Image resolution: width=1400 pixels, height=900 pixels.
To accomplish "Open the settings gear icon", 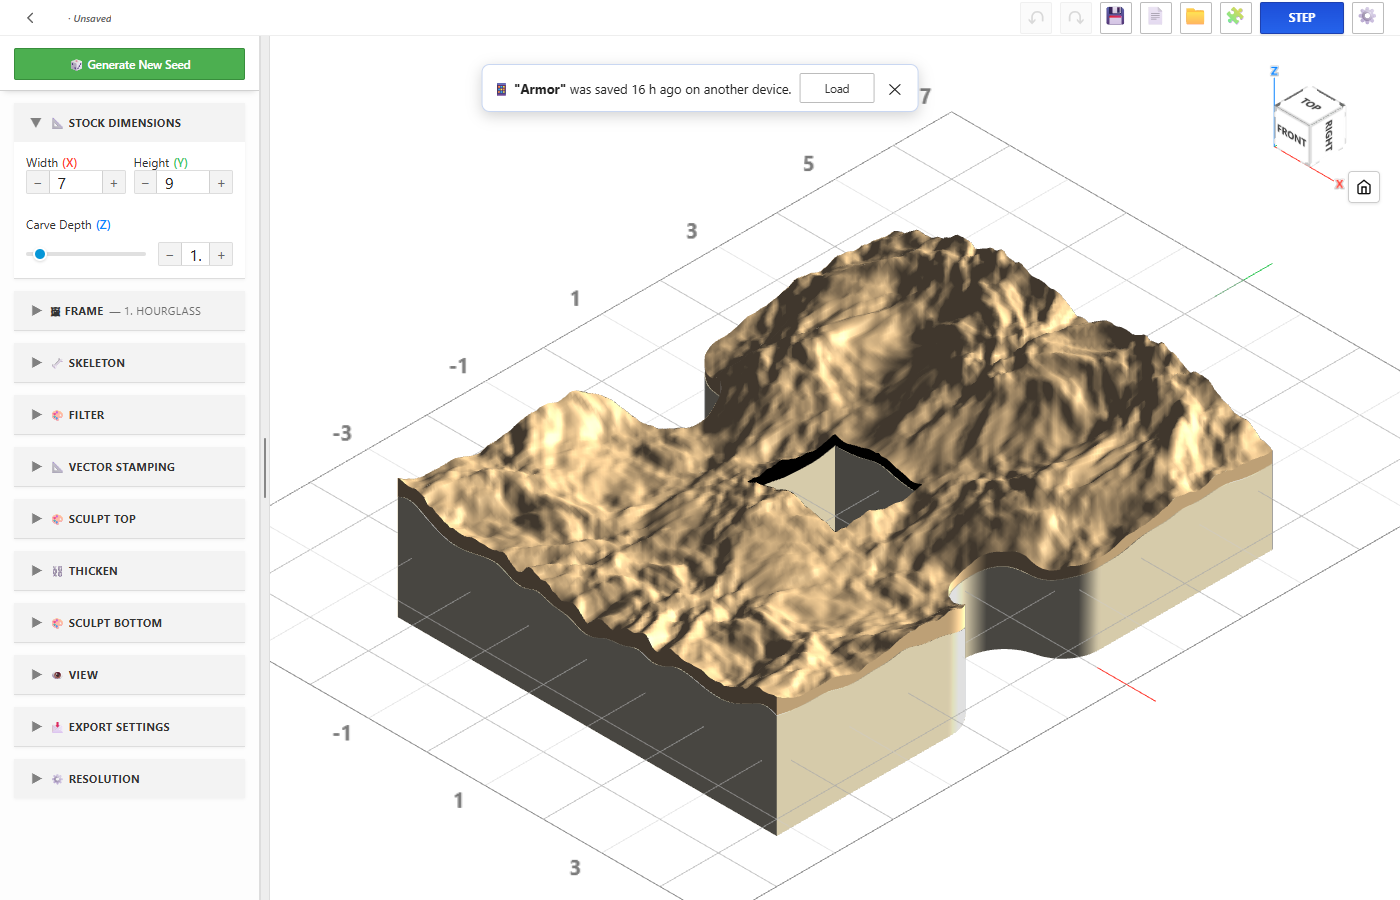I will point(1368,18).
